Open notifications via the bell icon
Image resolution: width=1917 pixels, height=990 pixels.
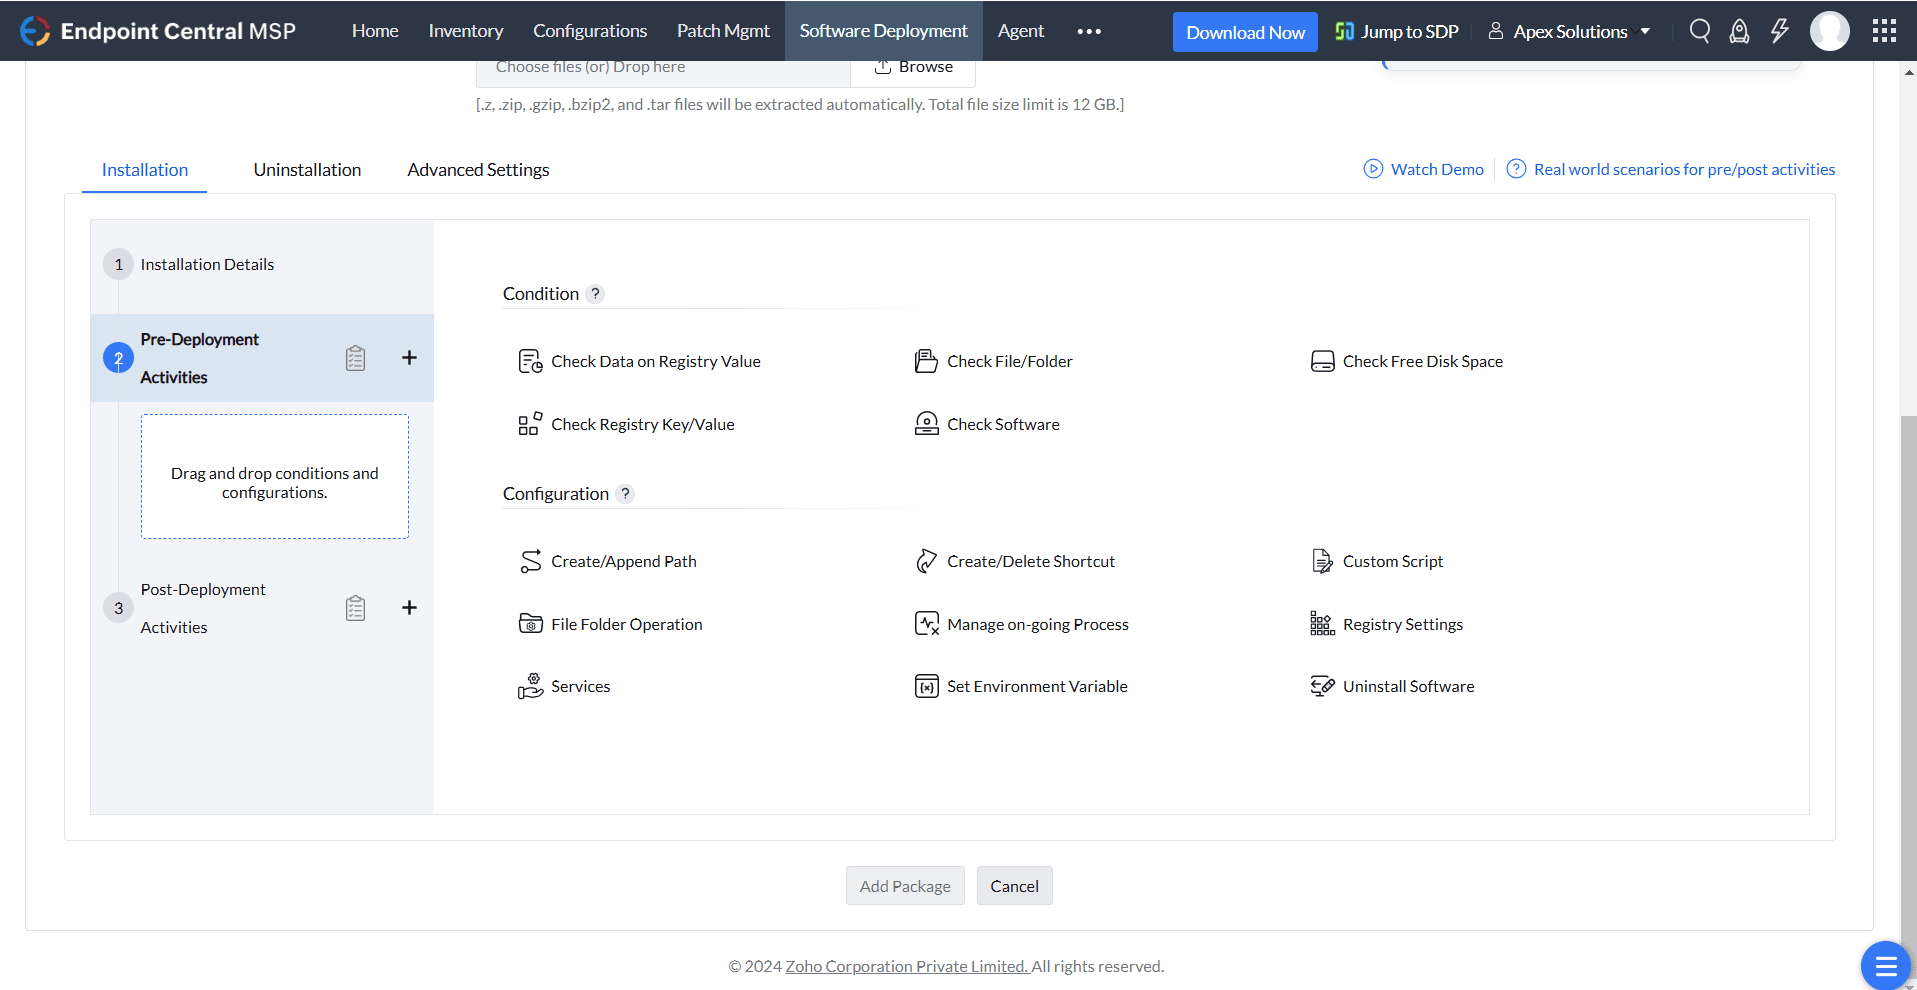(x=1739, y=31)
